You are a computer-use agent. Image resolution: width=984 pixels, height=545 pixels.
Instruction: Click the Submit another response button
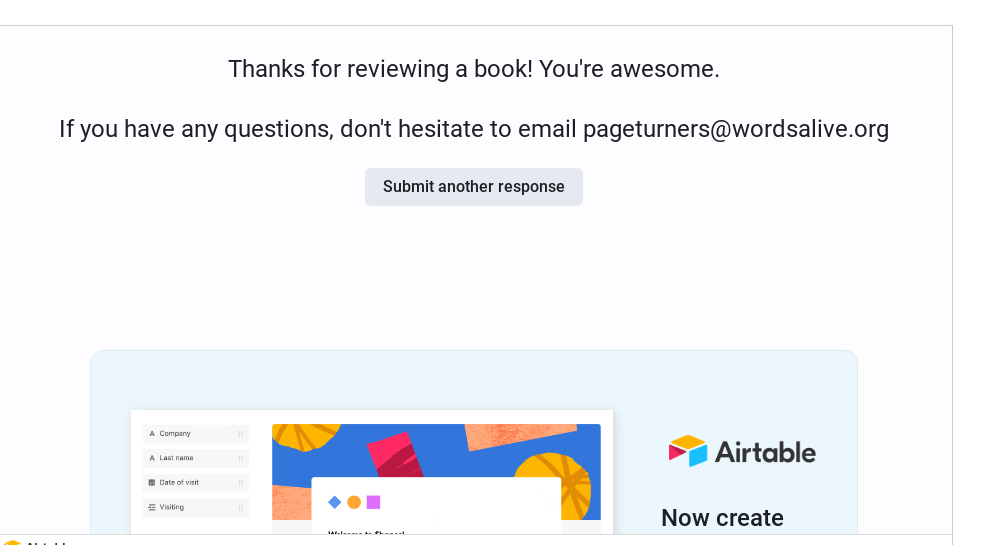pyautogui.click(x=473, y=187)
